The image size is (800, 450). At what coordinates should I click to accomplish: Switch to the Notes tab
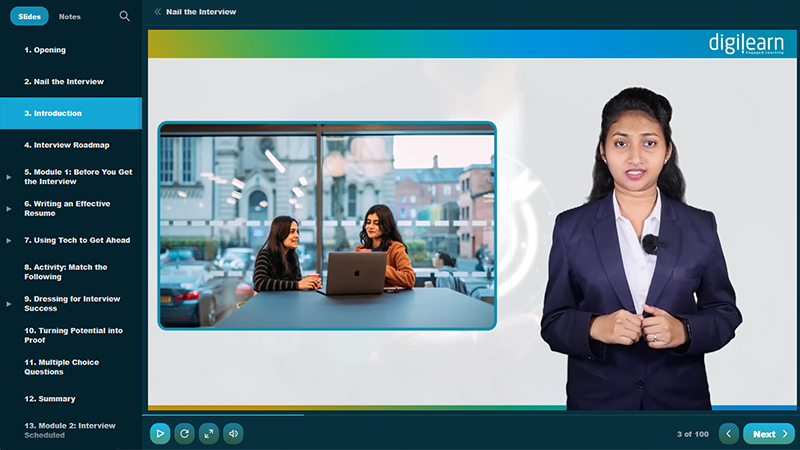point(70,16)
